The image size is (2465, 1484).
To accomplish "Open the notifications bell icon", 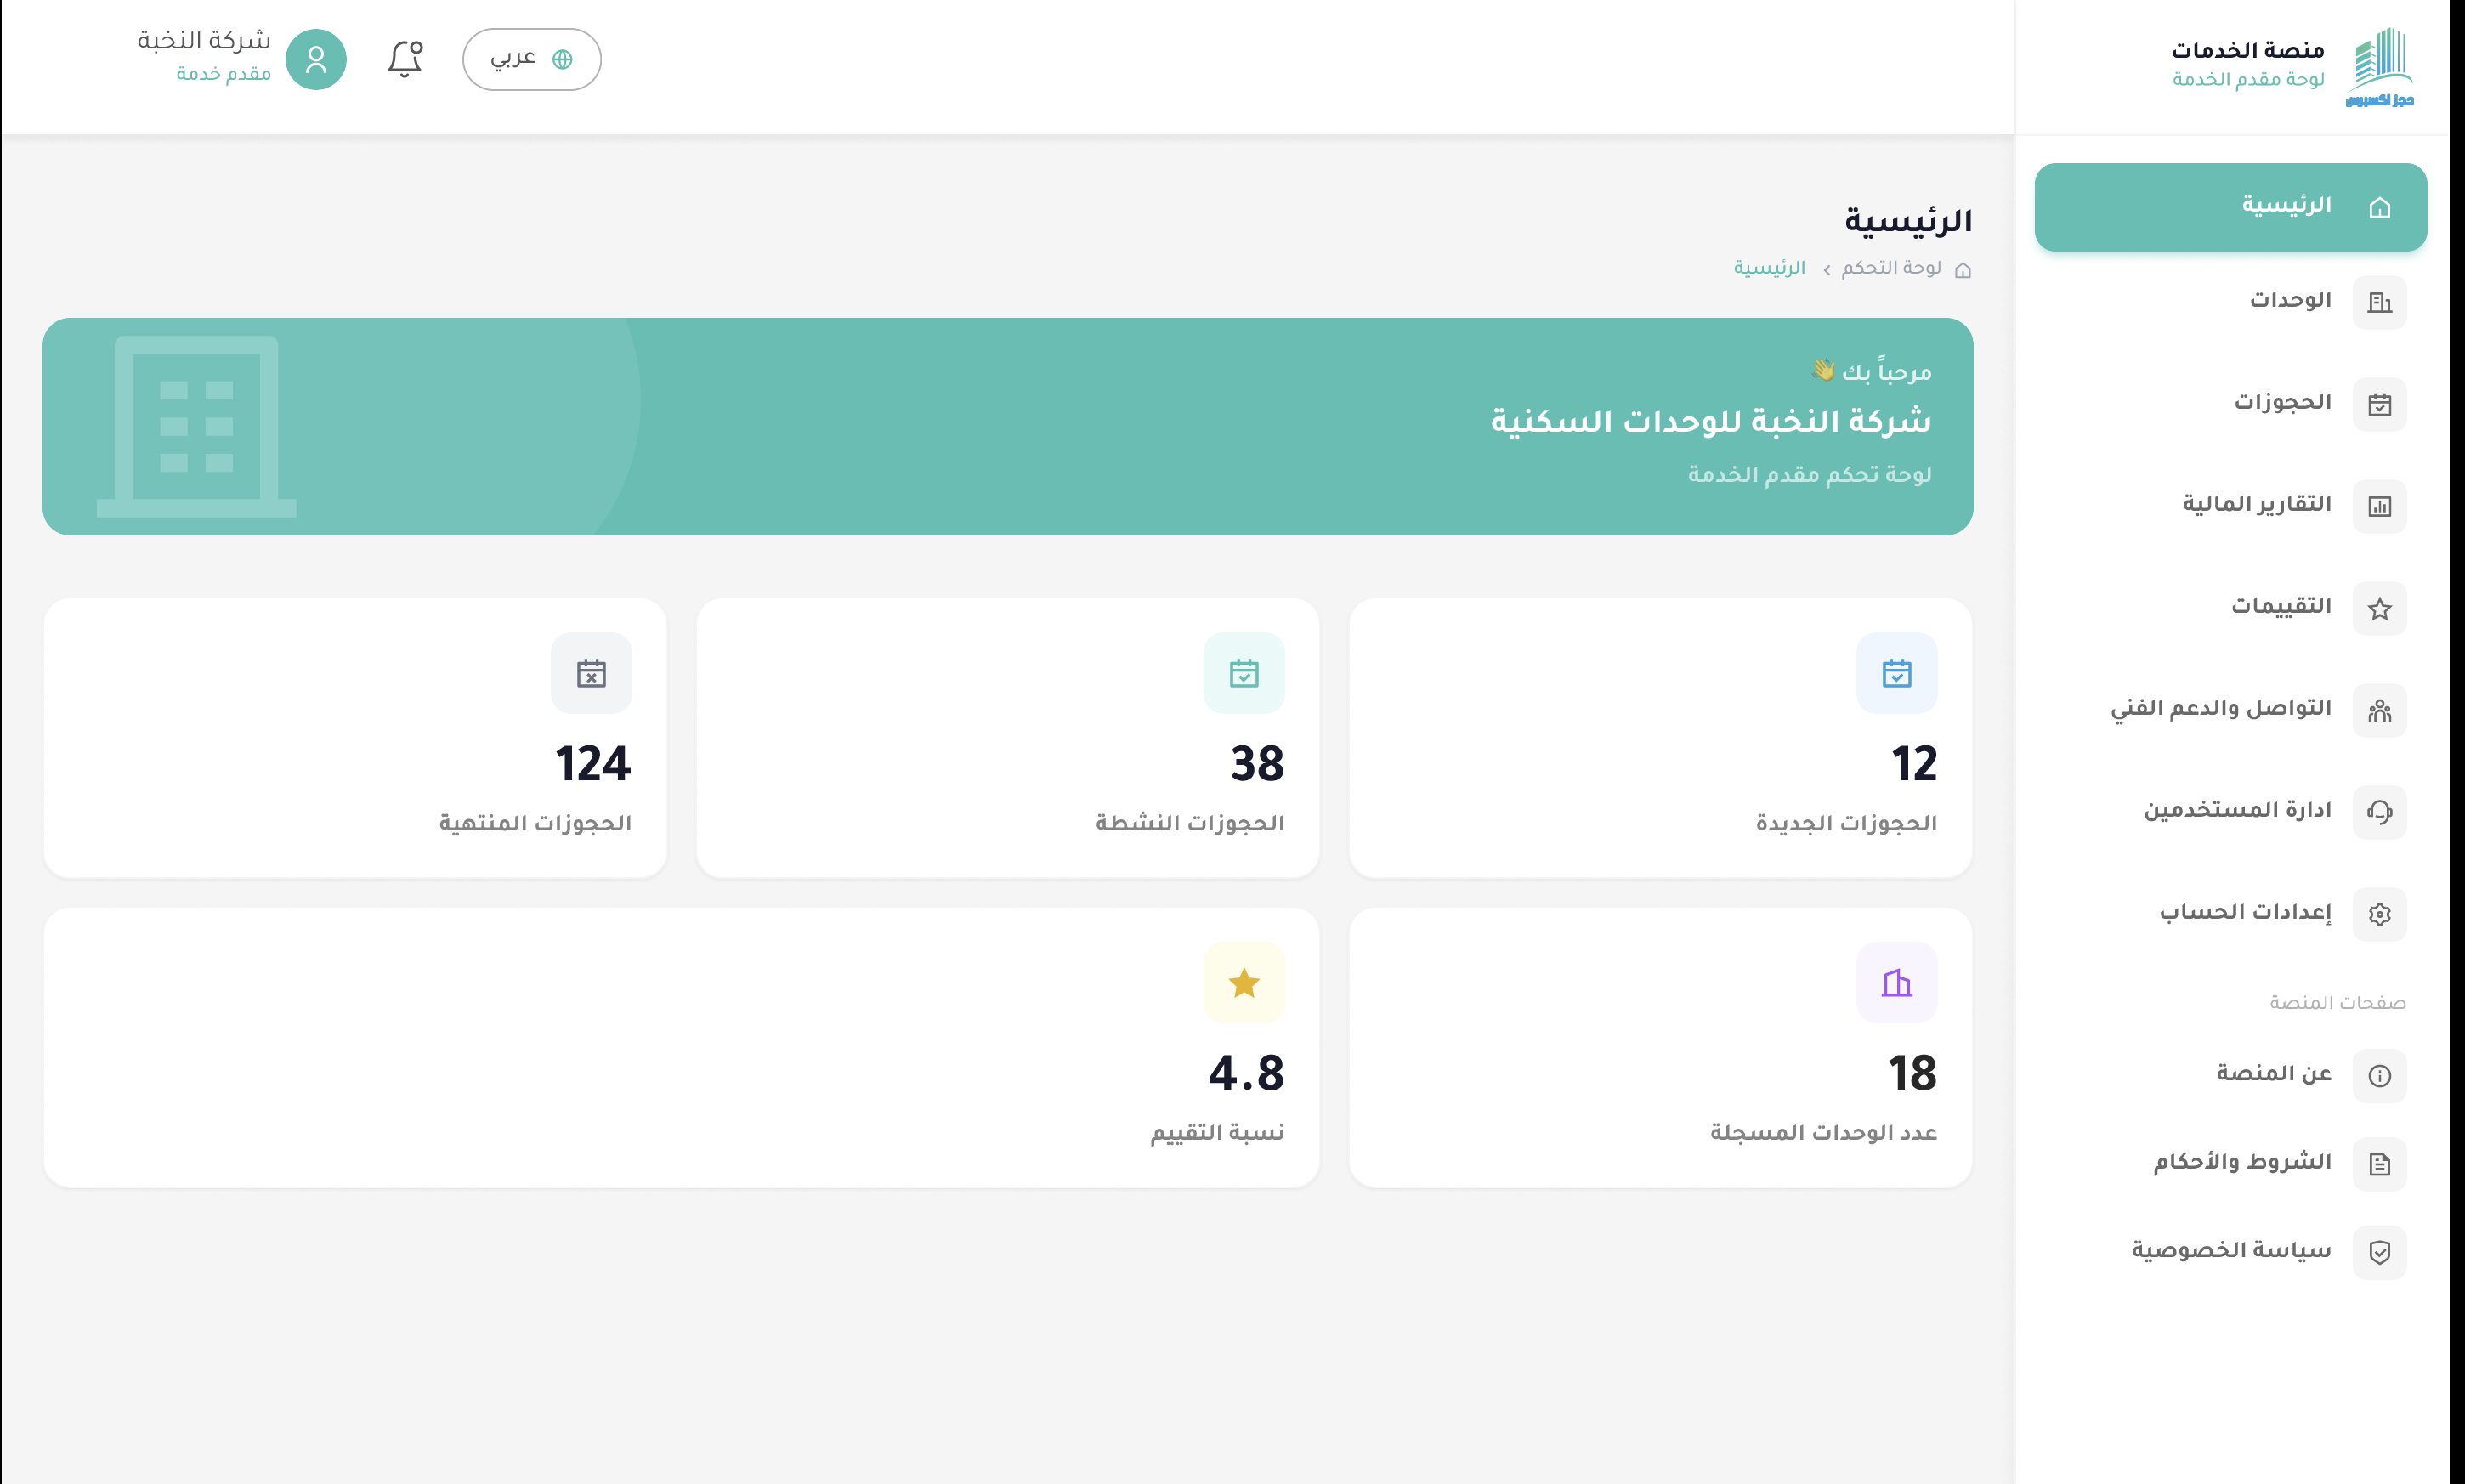I will [405, 59].
